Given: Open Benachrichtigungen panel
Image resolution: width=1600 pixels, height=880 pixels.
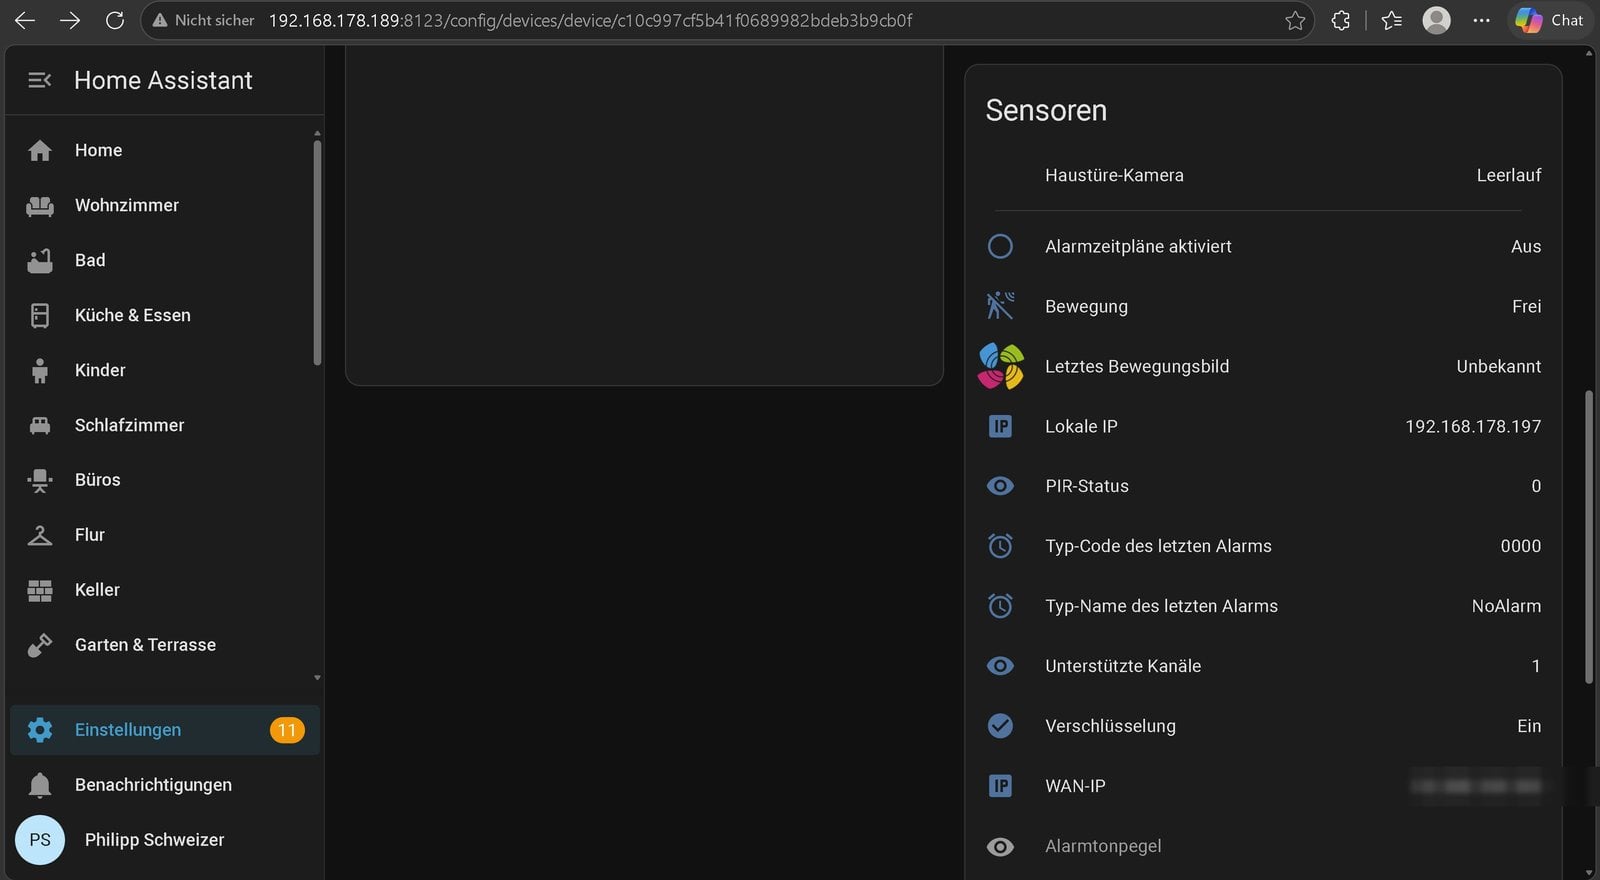Looking at the screenshot, I should tap(165, 785).
